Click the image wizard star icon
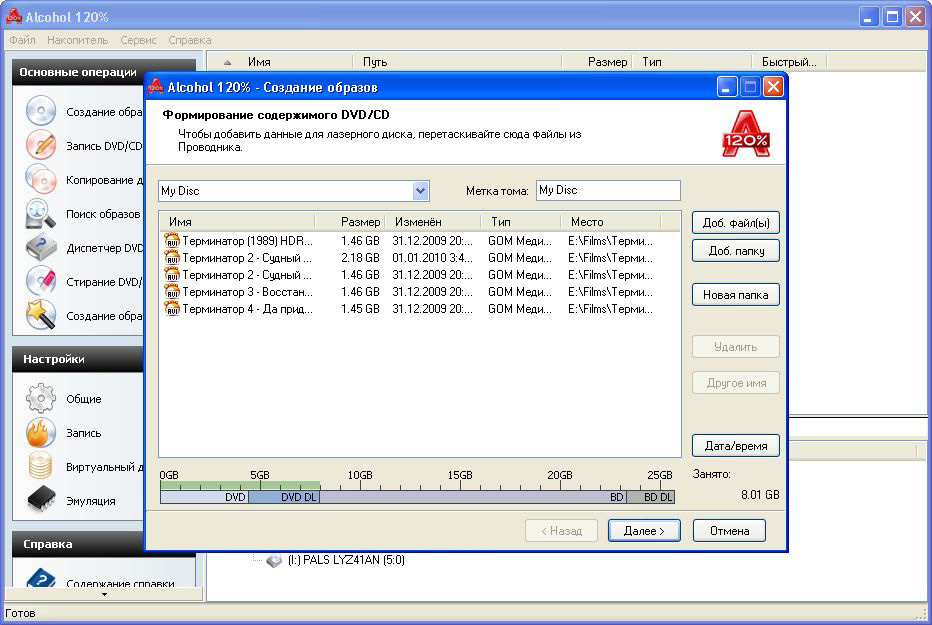This screenshot has height=625, width=932. pos(40,315)
